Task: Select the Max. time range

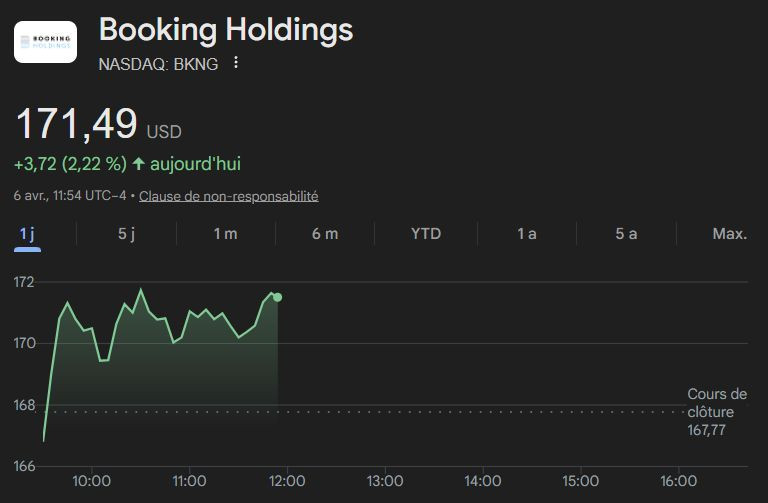Action: pyautogui.click(x=729, y=234)
